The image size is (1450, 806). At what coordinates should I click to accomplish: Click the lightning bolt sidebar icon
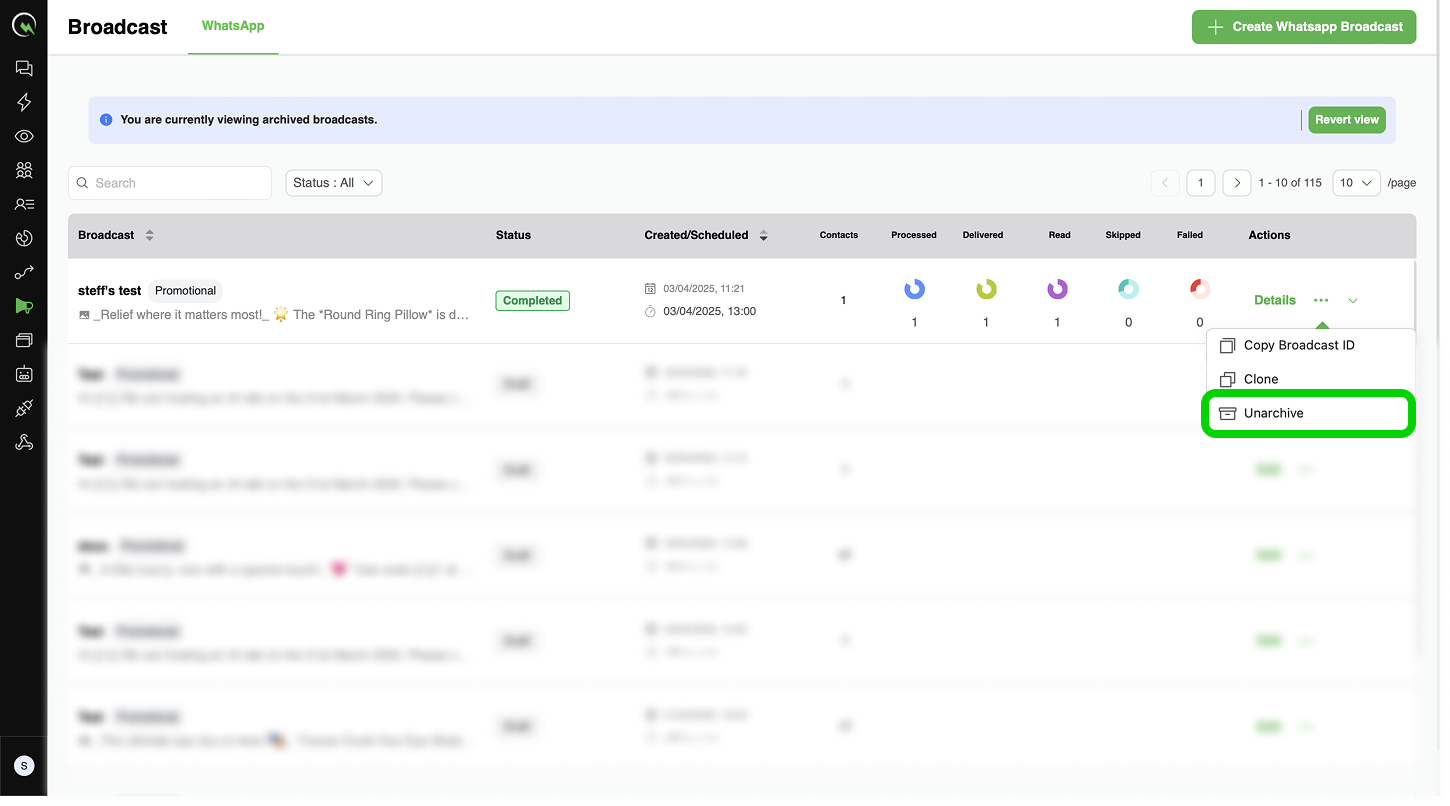(x=24, y=102)
